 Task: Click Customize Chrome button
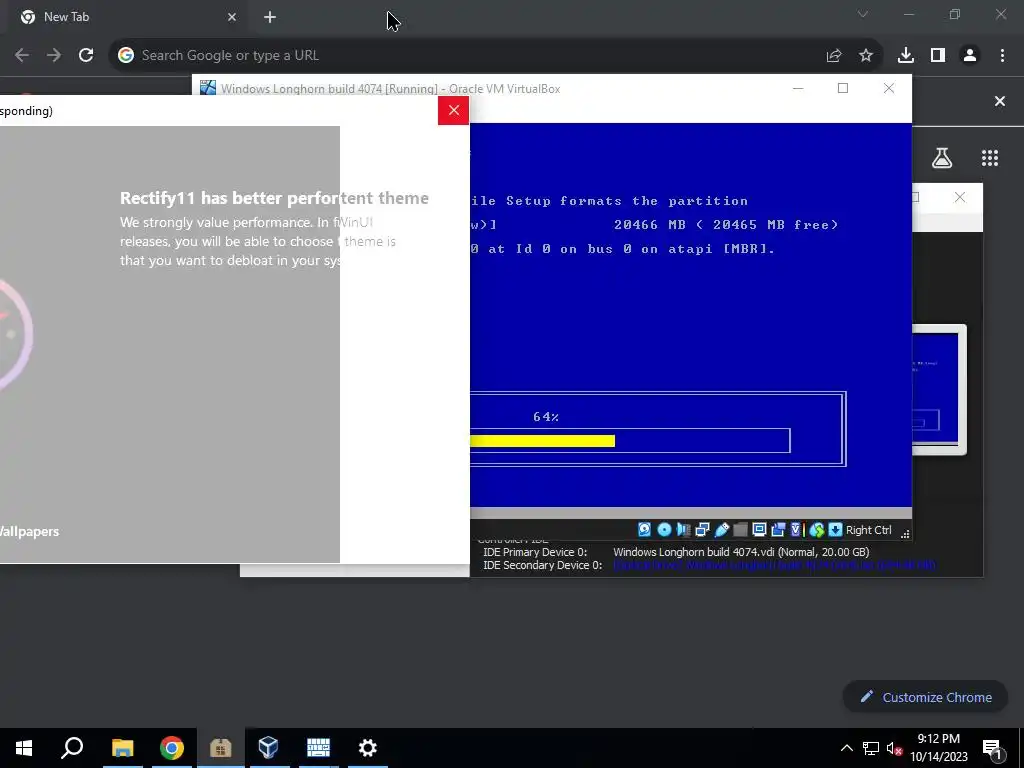click(925, 697)
